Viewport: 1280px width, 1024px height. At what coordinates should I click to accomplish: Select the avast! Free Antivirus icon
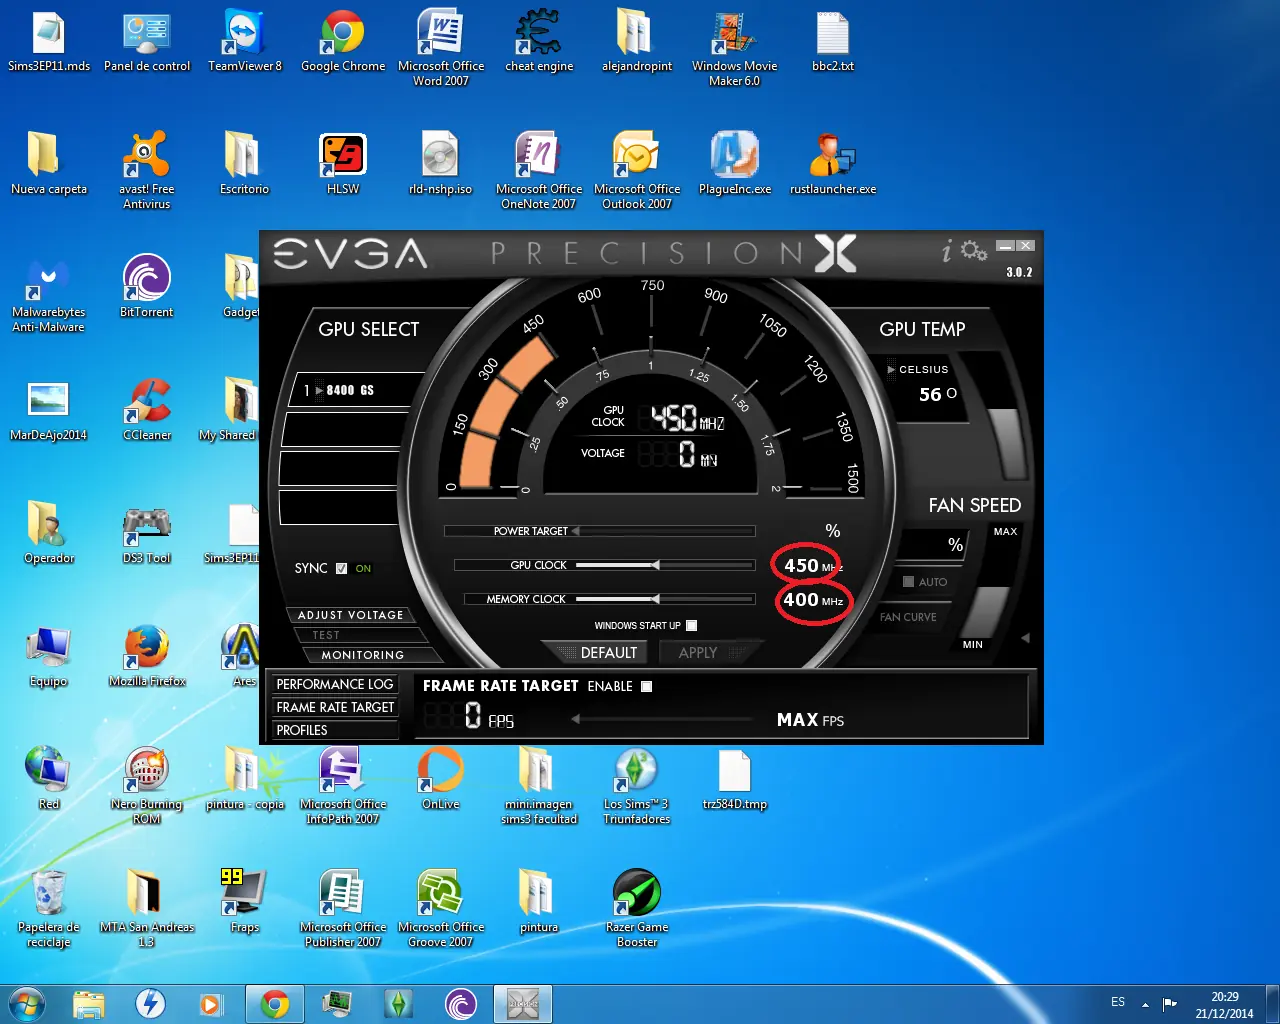pos(147,170)
